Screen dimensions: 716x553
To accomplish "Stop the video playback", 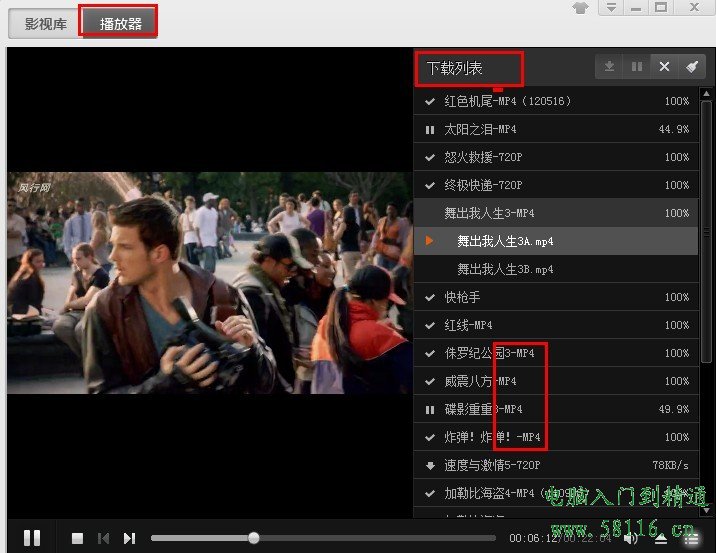I will (78, 538).
